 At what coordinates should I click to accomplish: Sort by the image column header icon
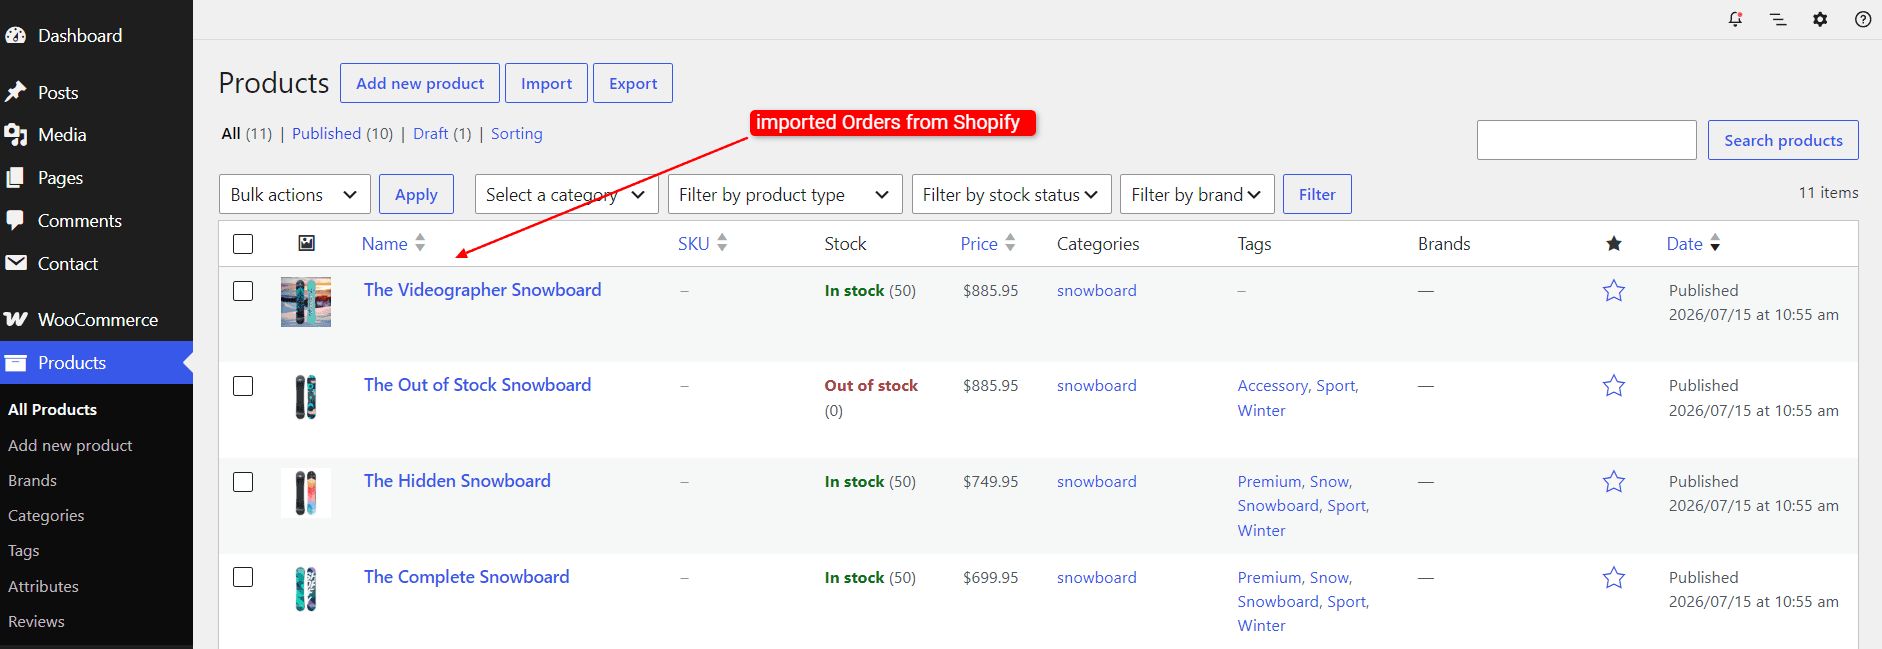(307, 243)
